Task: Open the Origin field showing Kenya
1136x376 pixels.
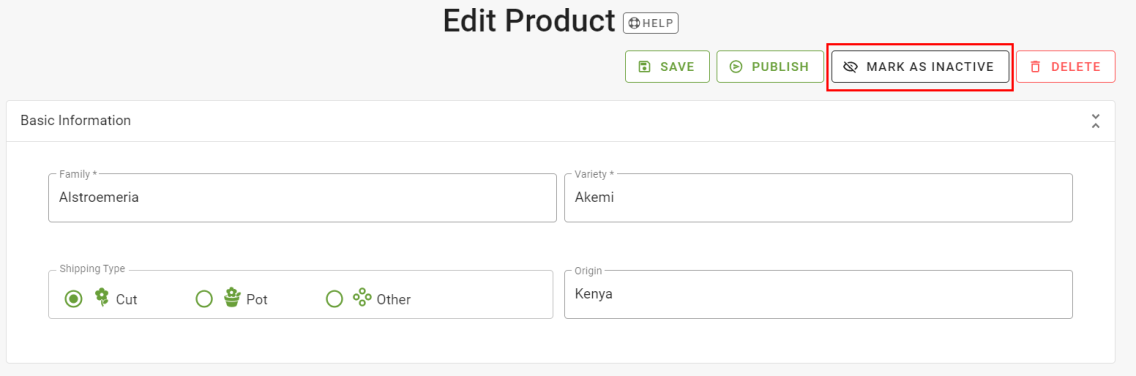Action: click(818, 294)
